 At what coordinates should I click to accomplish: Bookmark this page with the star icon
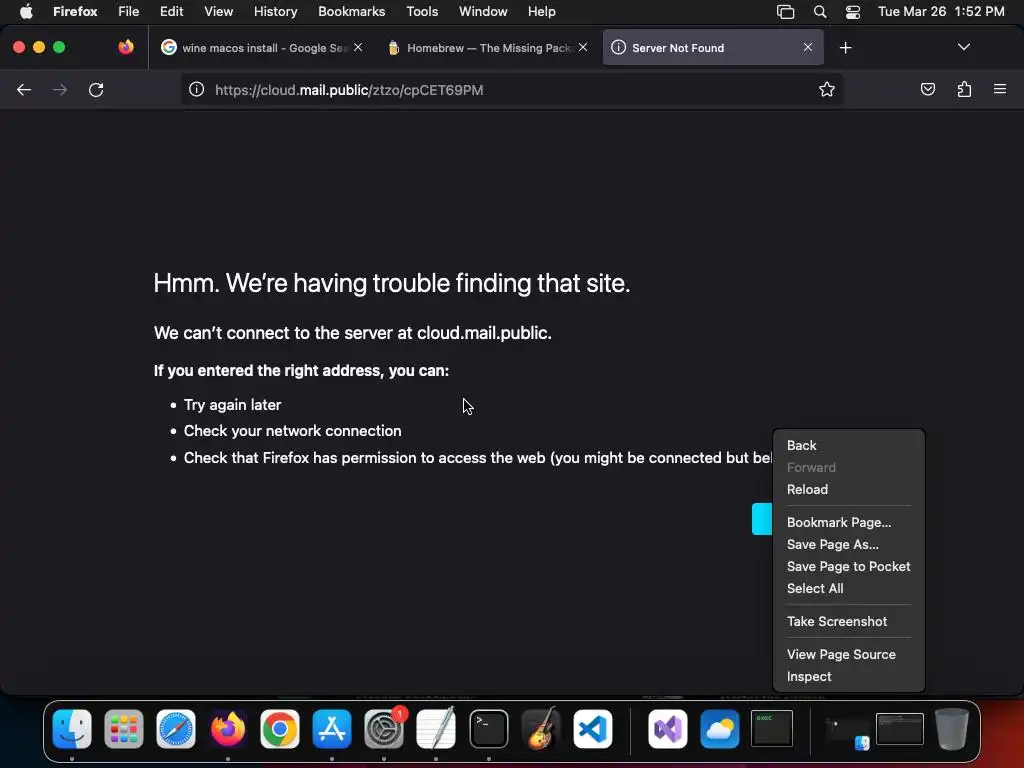tap(827, 89)
